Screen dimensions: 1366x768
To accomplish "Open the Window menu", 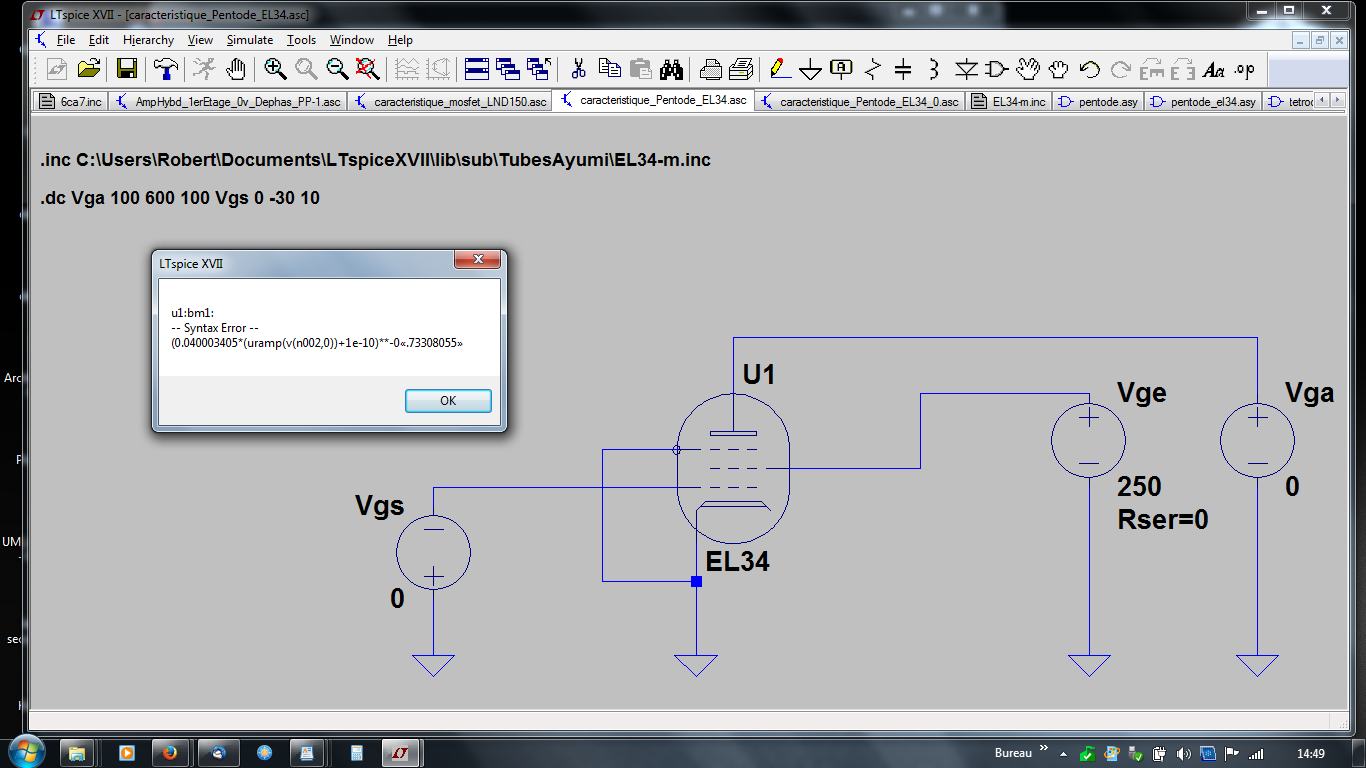I will pos(352,40).
